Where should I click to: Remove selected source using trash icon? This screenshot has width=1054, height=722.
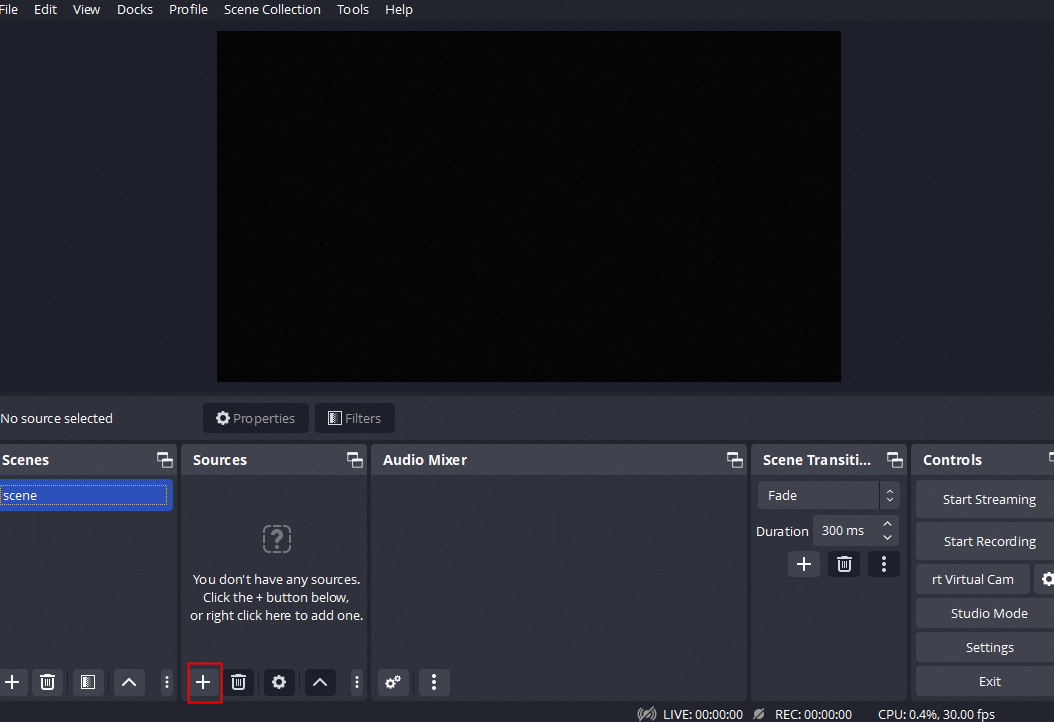pos(238,682)
